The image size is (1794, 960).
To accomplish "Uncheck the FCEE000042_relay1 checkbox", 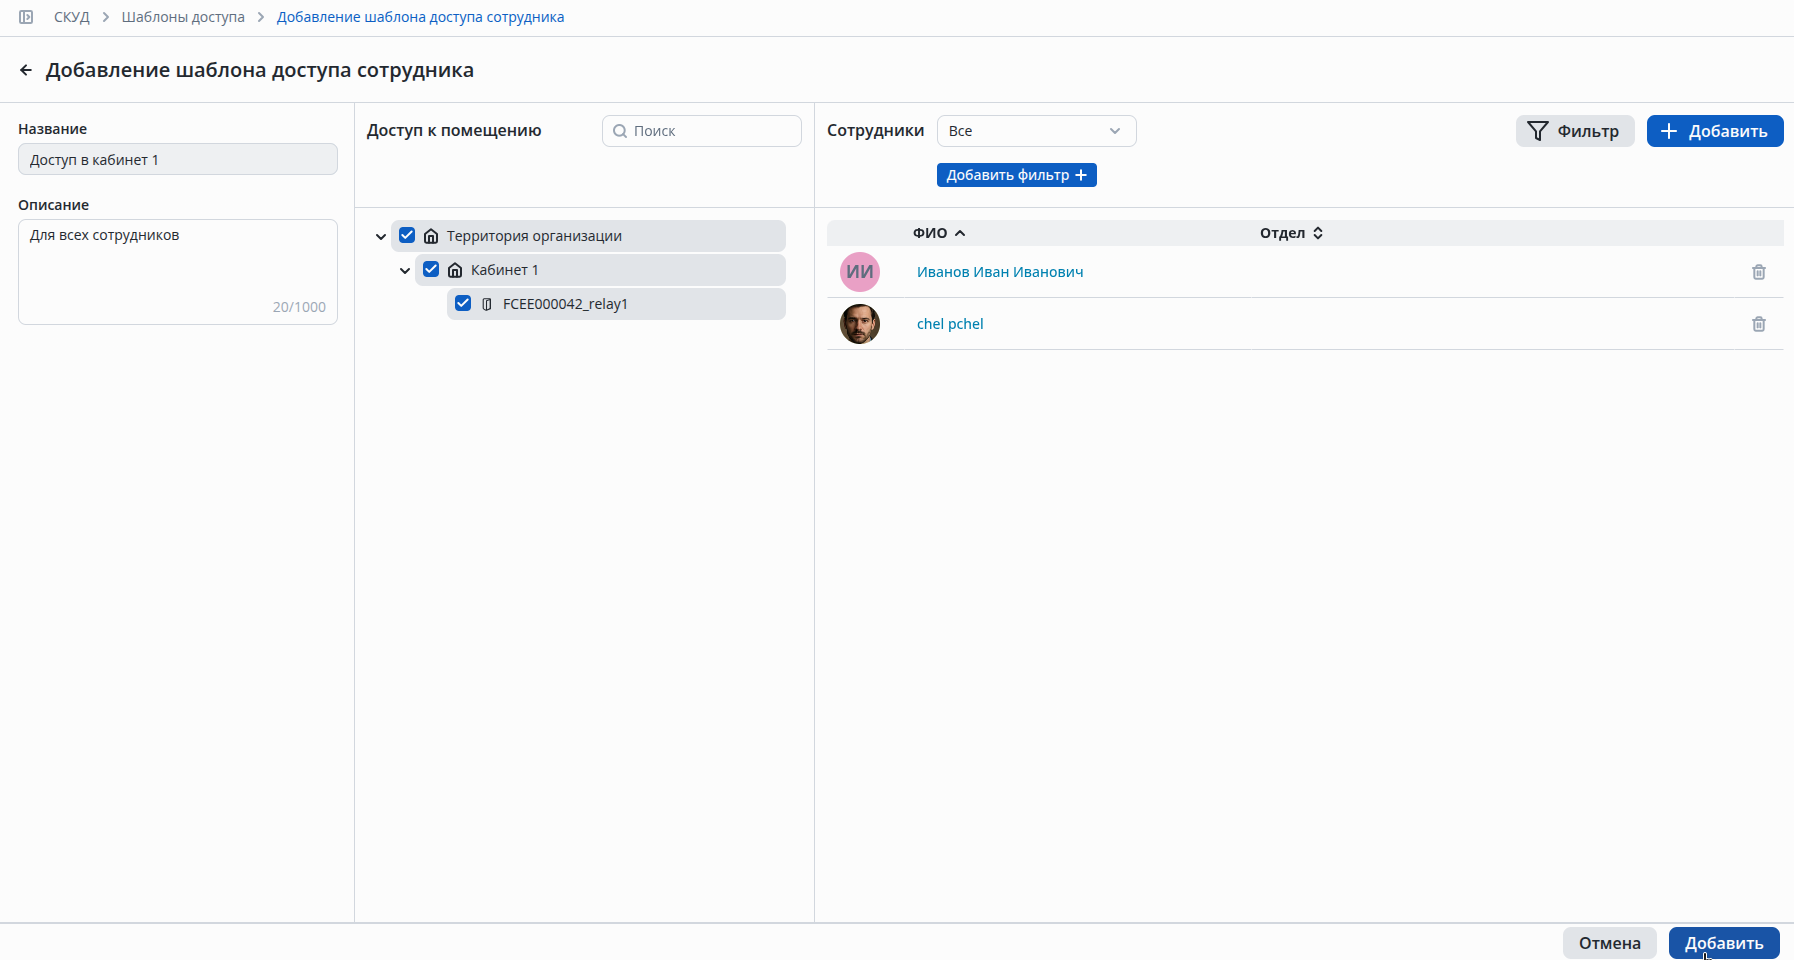I will [x=463, y=303].
